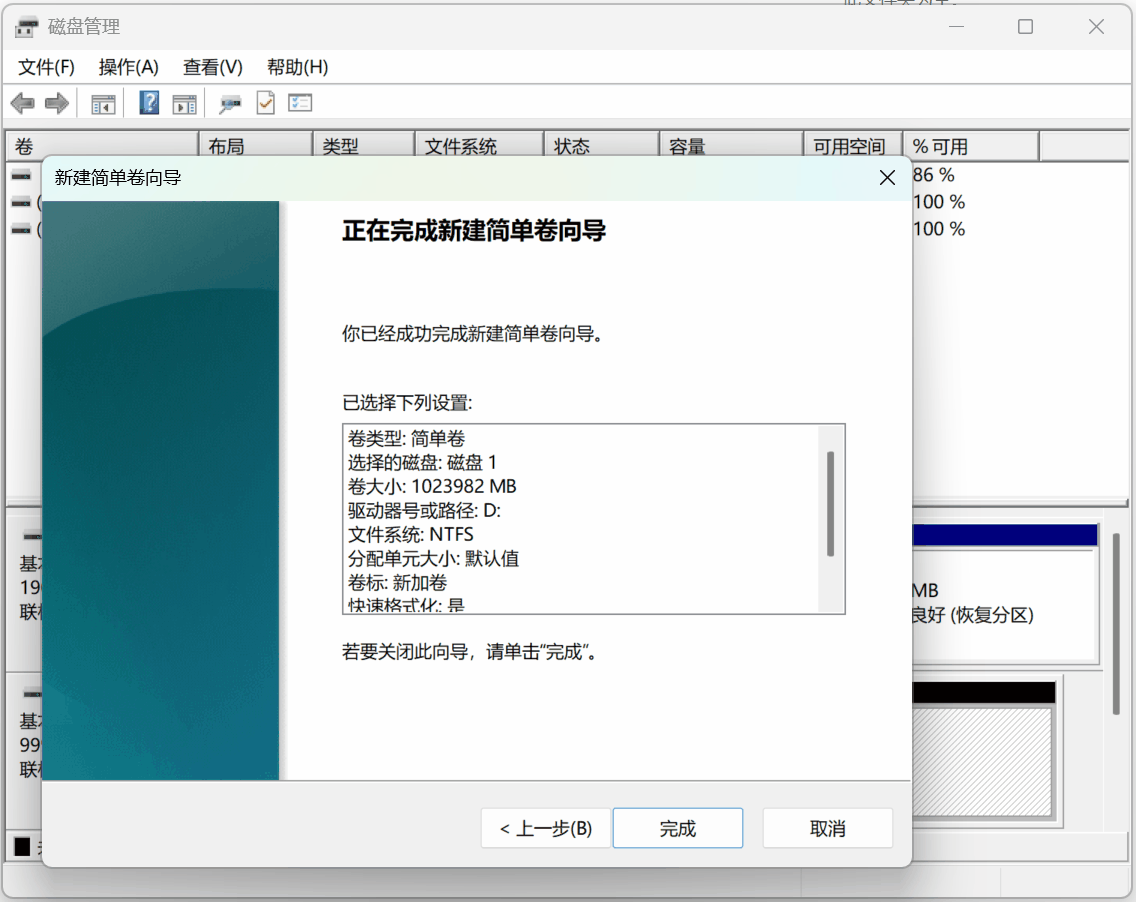Image resolution: width=1136 pixels, height=902 pixels.
Task: Open the 操作(A) menu
Action: click(x=128, y=67)
